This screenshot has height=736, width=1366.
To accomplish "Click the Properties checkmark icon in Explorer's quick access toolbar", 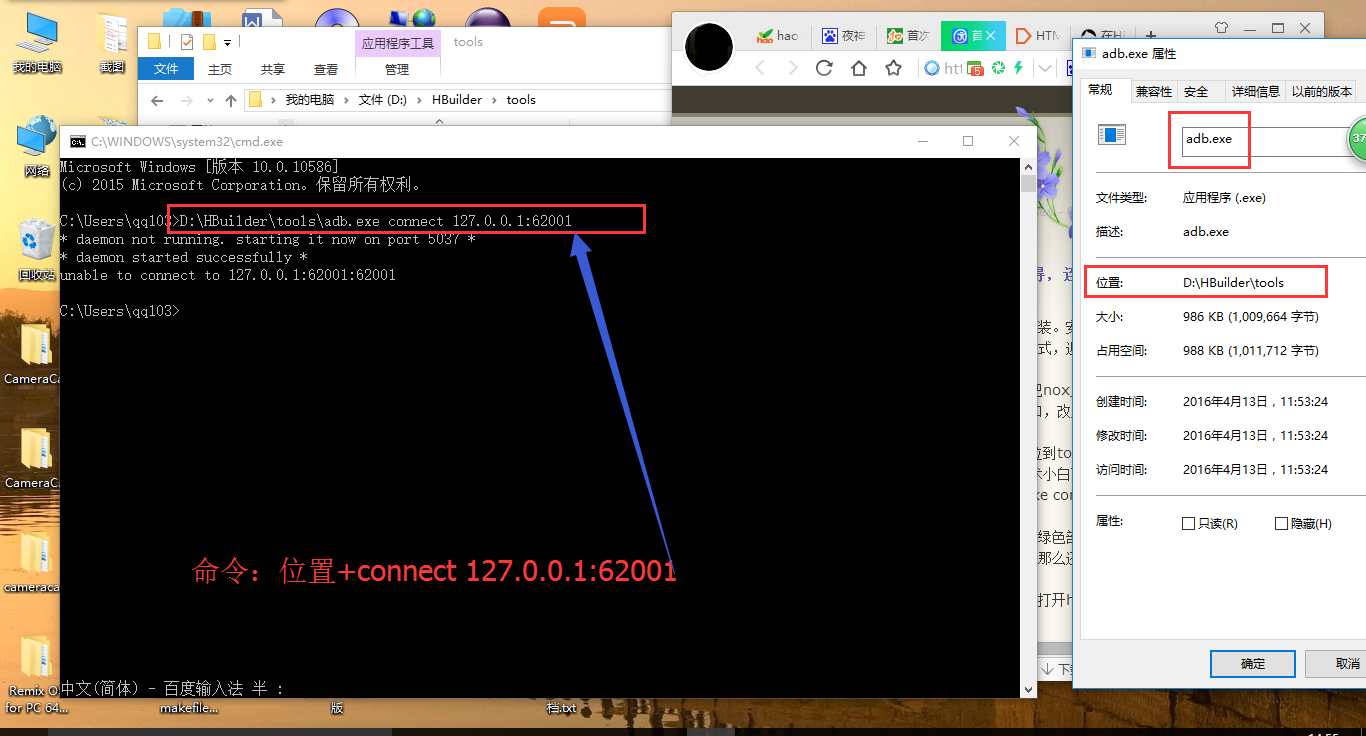I will (187, 42).
